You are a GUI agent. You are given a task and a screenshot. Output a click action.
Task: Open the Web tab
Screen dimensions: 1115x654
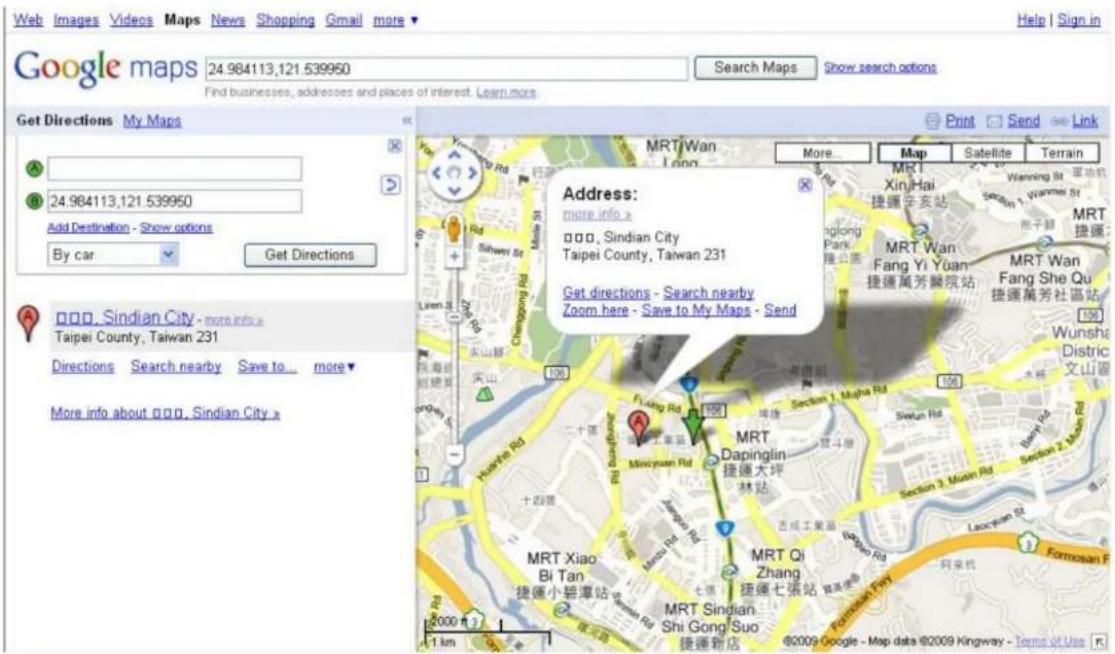(28, 20)
